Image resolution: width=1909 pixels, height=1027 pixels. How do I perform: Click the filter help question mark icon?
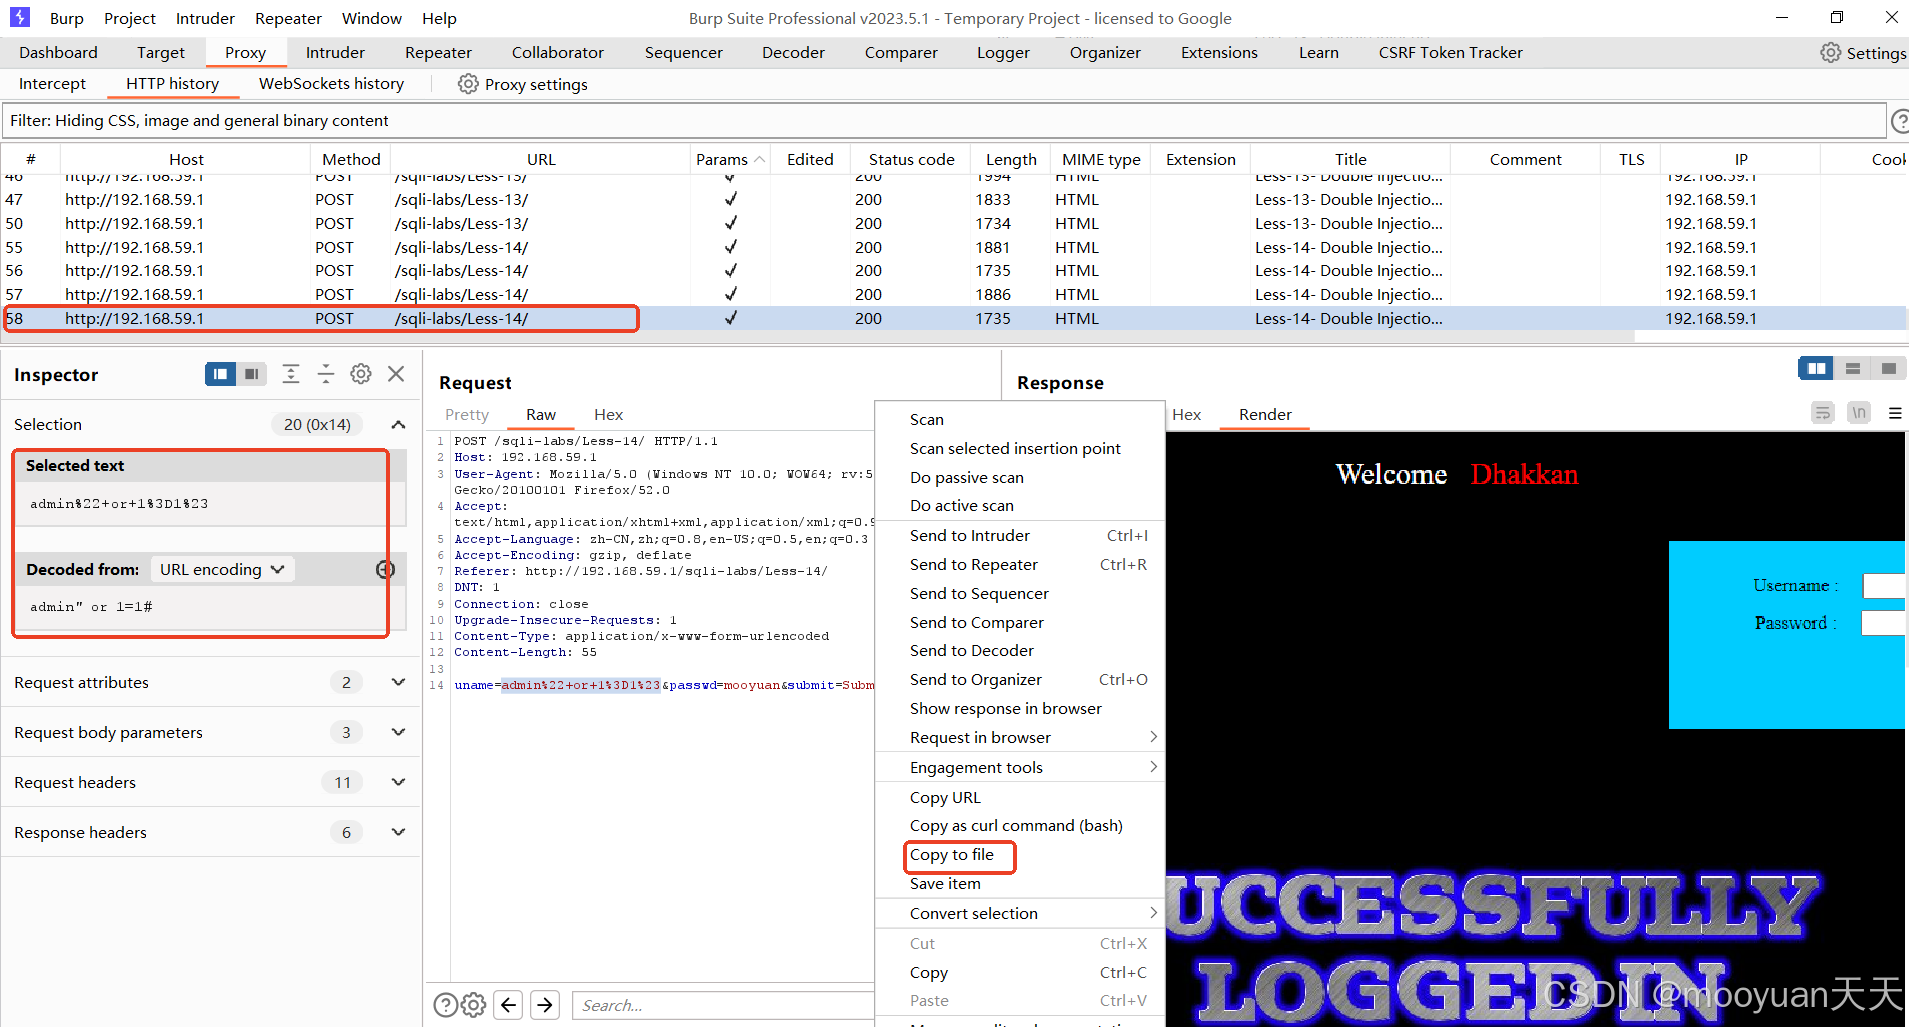point(1900,121)
